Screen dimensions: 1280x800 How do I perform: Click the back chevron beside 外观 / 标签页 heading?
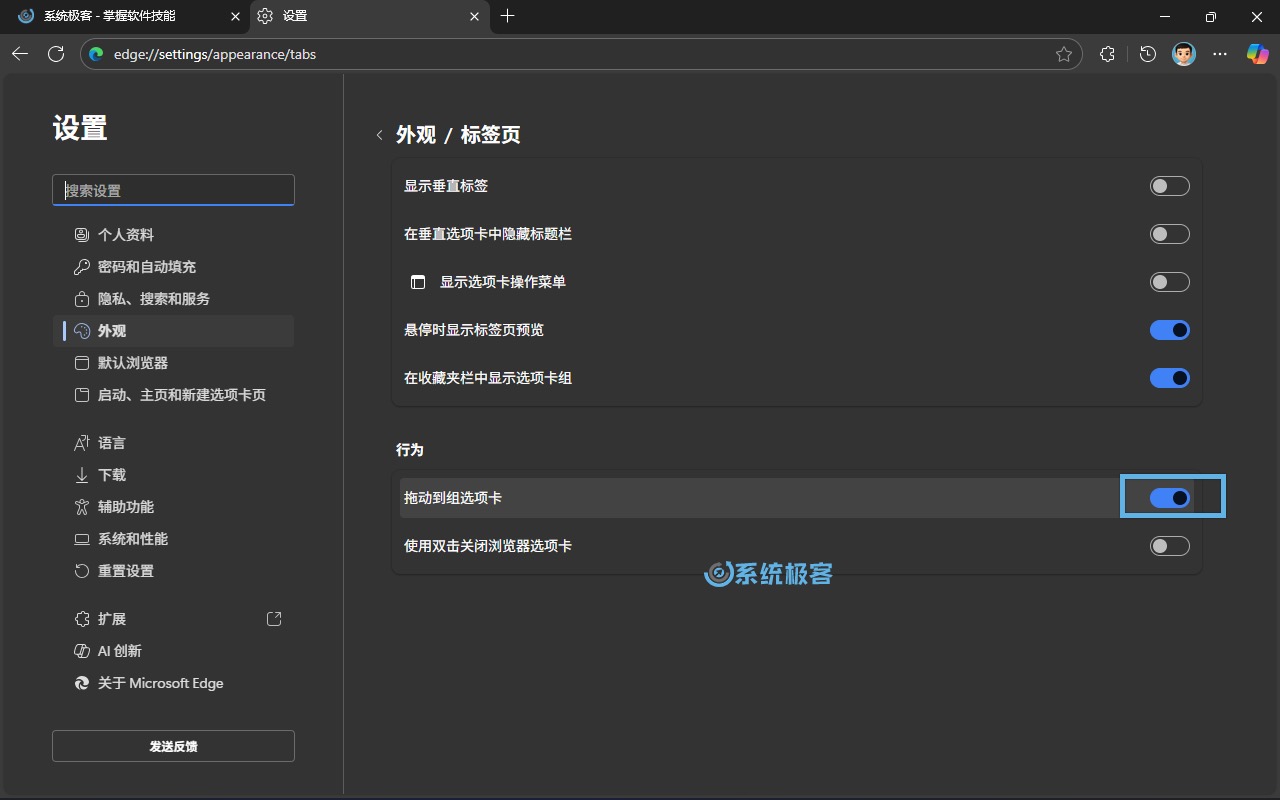pos(380,134)
